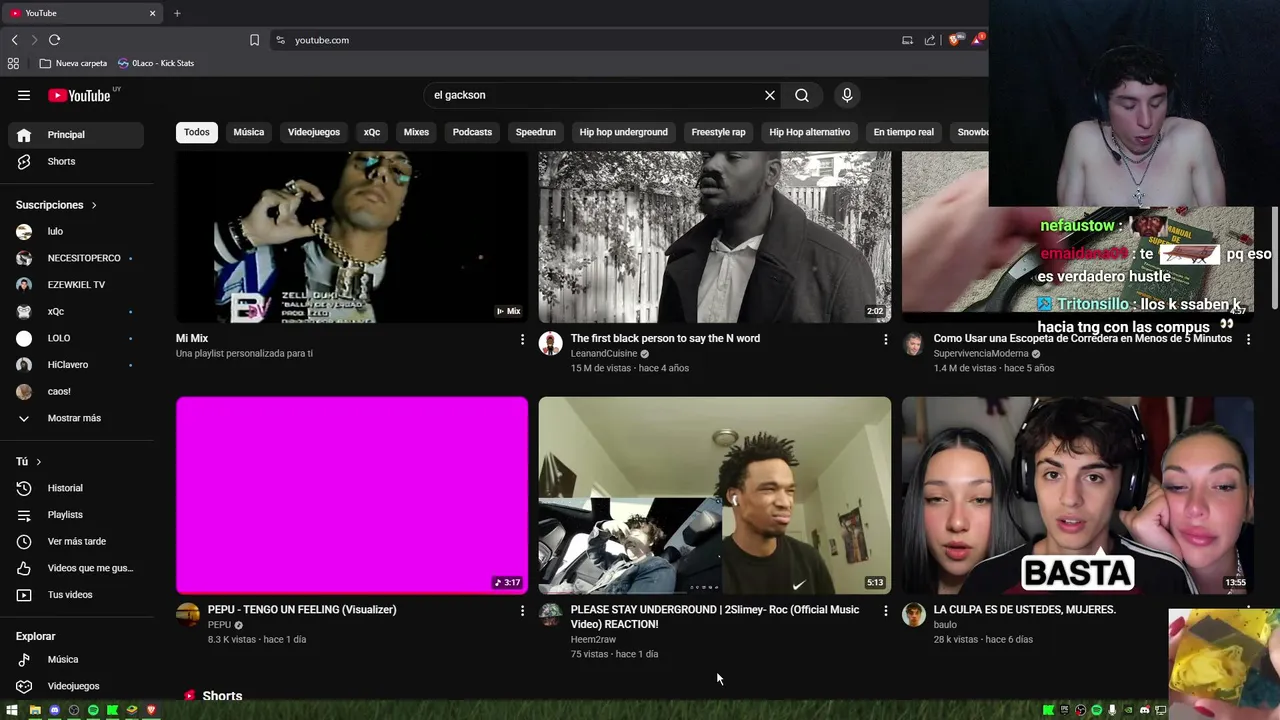This screenshot has height=720, width=1280.
Task: Open options for PEPU Tengo un Feeling
Action: [x=522, y=611]
